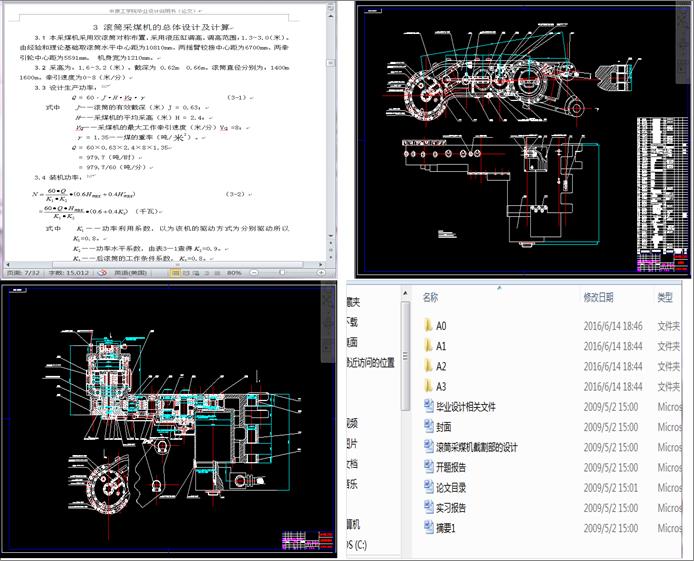Click the language indicator in Word status bar
The image size is (694, 561).
point(131,273)
